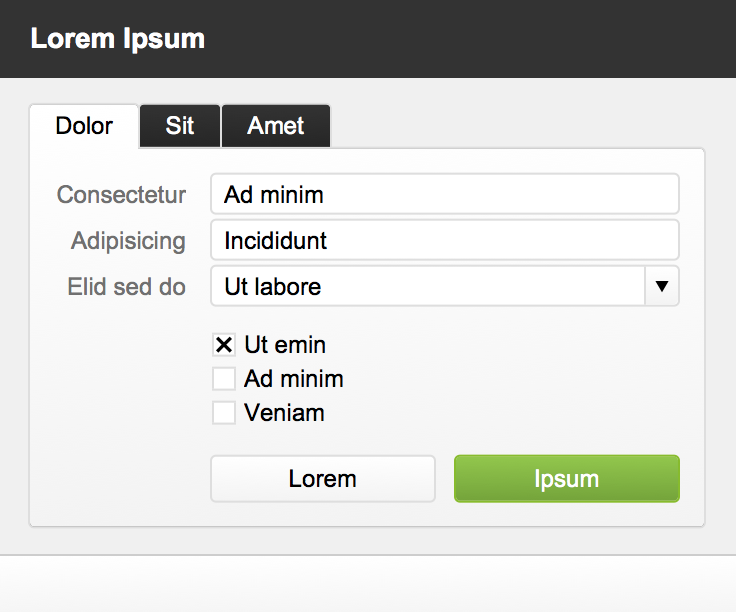
Task: Click the Veniam label text
Action: click(284, 413)
